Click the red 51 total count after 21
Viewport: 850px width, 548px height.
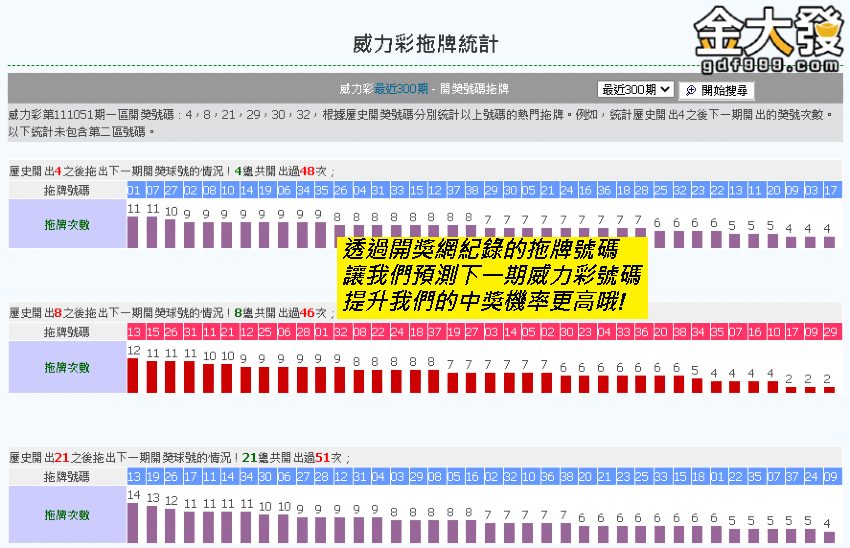[323, 457]
